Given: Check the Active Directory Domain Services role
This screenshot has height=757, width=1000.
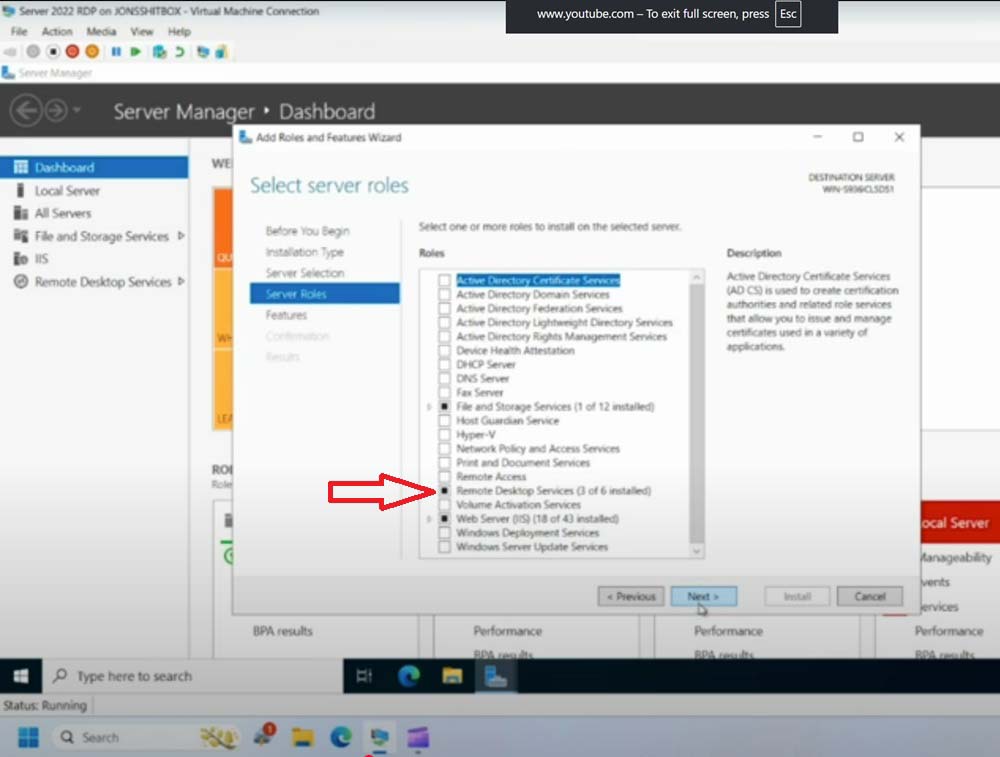Looking at the screenshot, I should click(x=444, y=295).
